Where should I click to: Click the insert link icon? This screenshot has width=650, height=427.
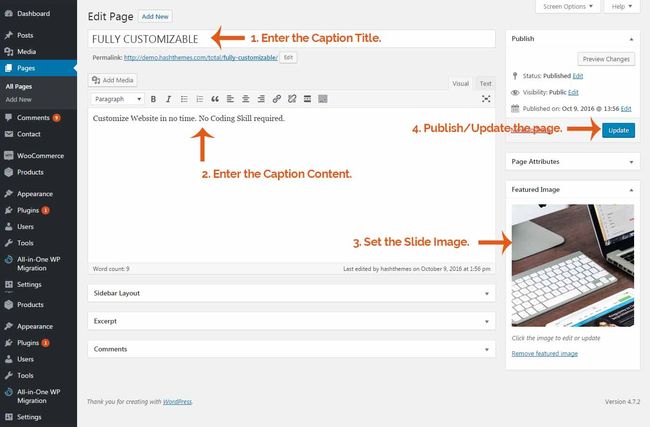click(276, 99)
